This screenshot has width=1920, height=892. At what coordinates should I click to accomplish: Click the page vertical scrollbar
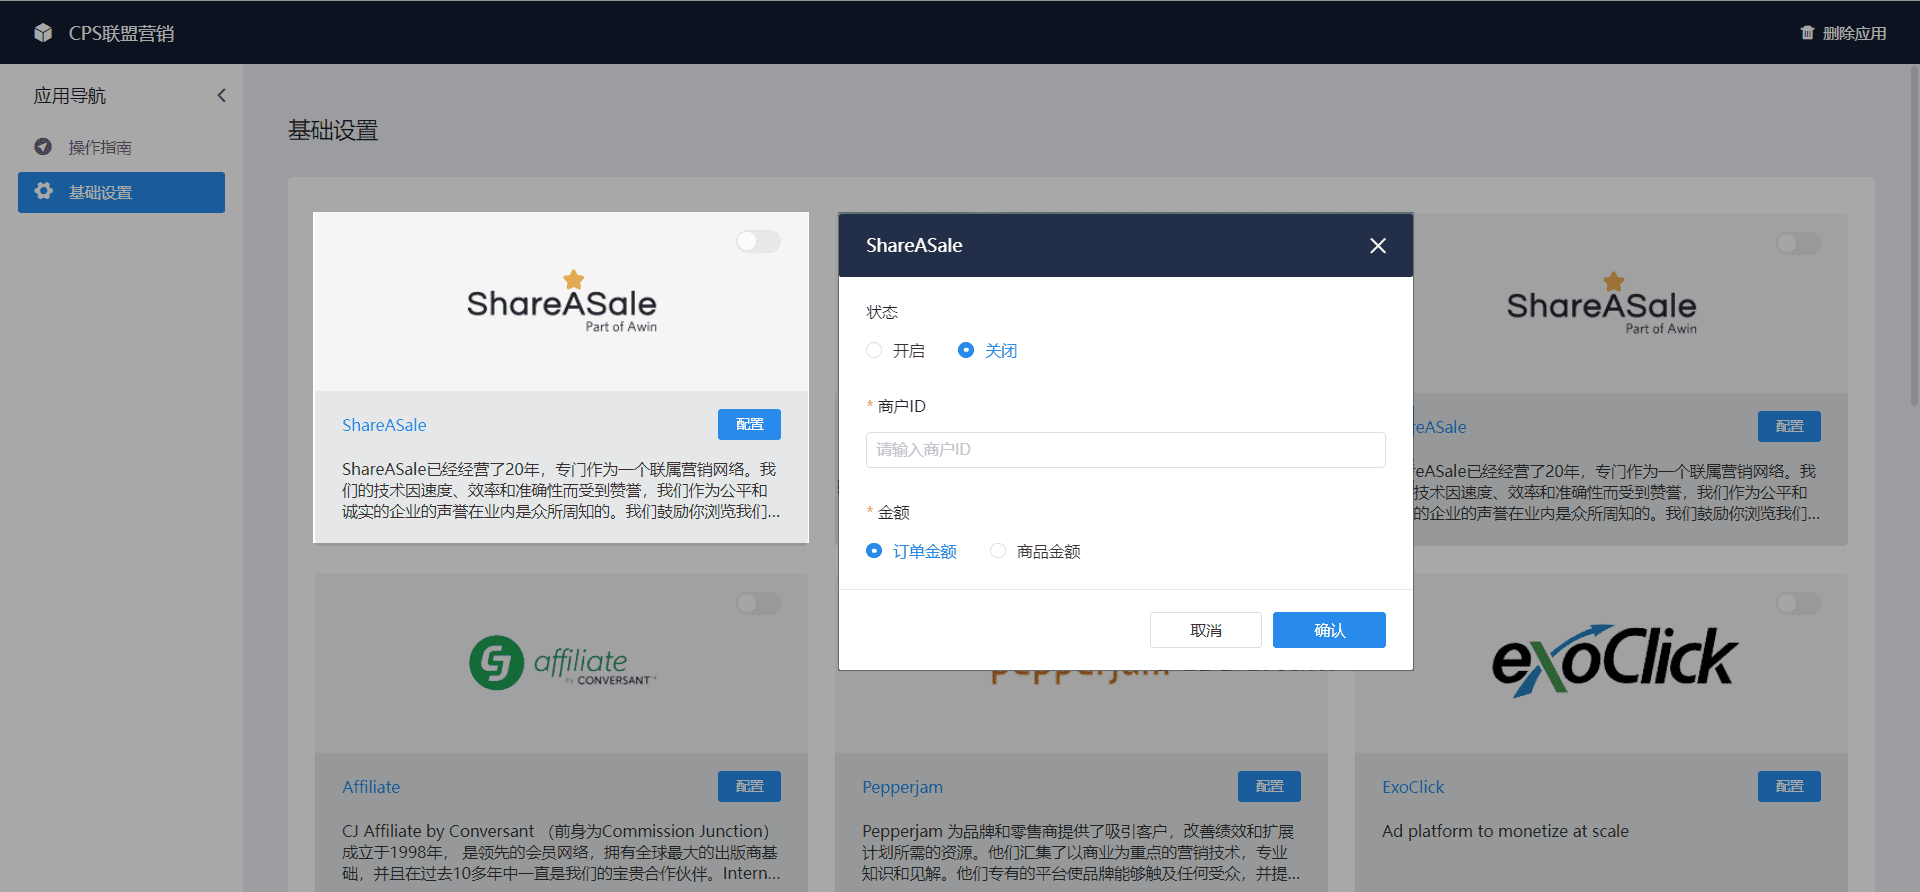(x=1914, y=235)
